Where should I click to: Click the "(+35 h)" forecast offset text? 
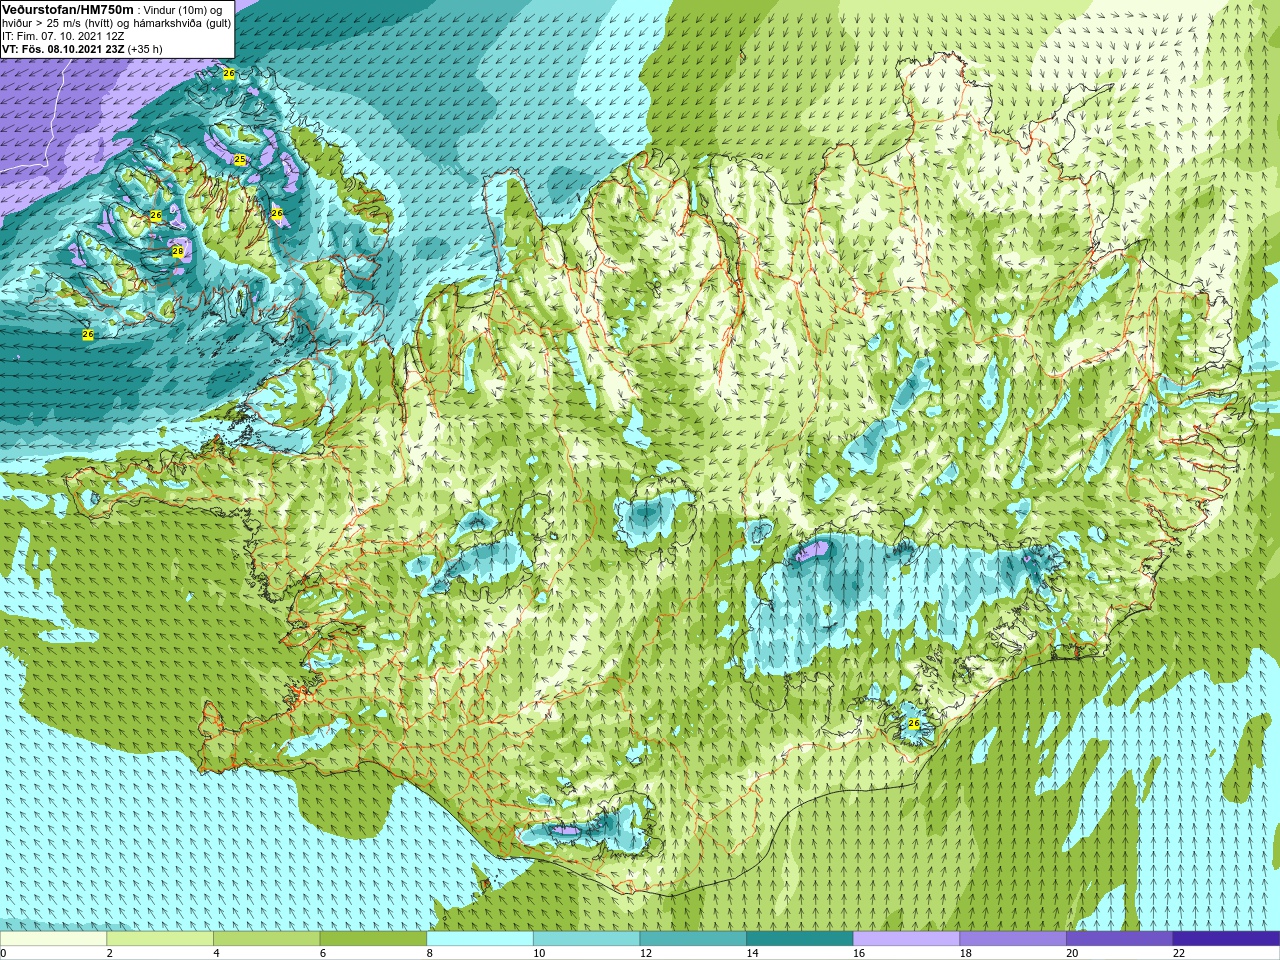coord(145,48)
